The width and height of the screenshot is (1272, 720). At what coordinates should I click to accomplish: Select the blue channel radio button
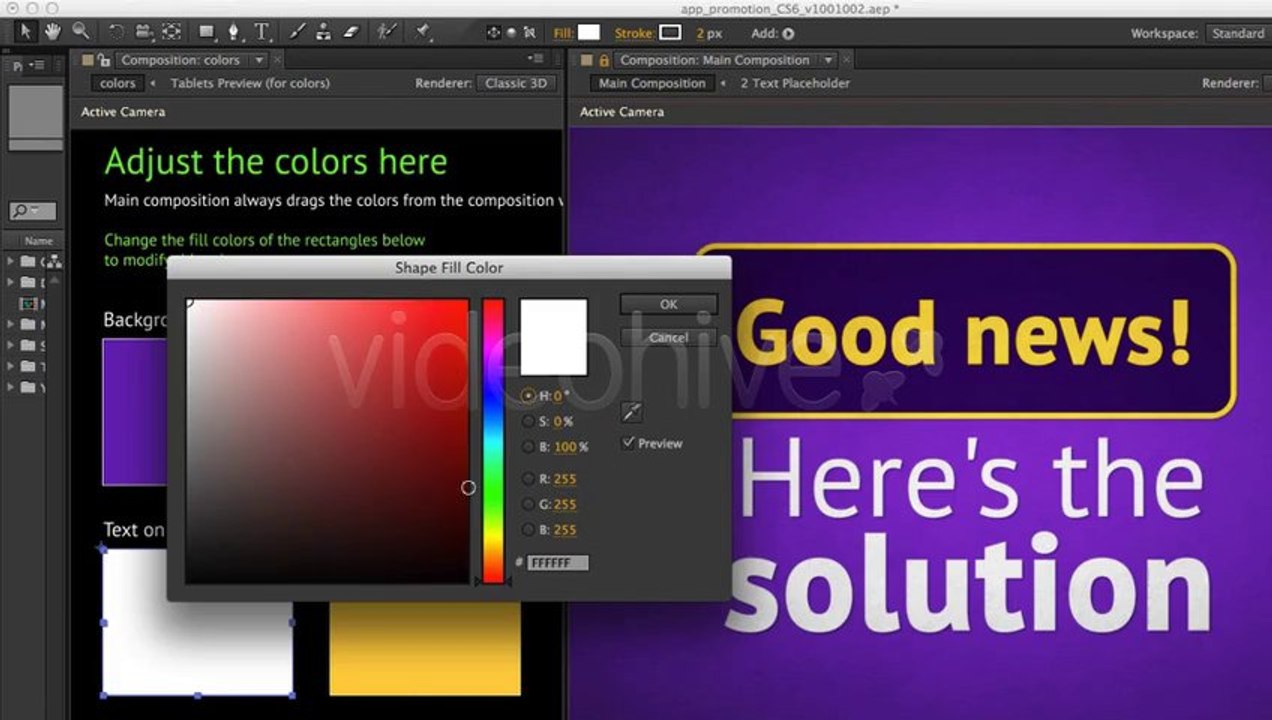click(528, 530)
